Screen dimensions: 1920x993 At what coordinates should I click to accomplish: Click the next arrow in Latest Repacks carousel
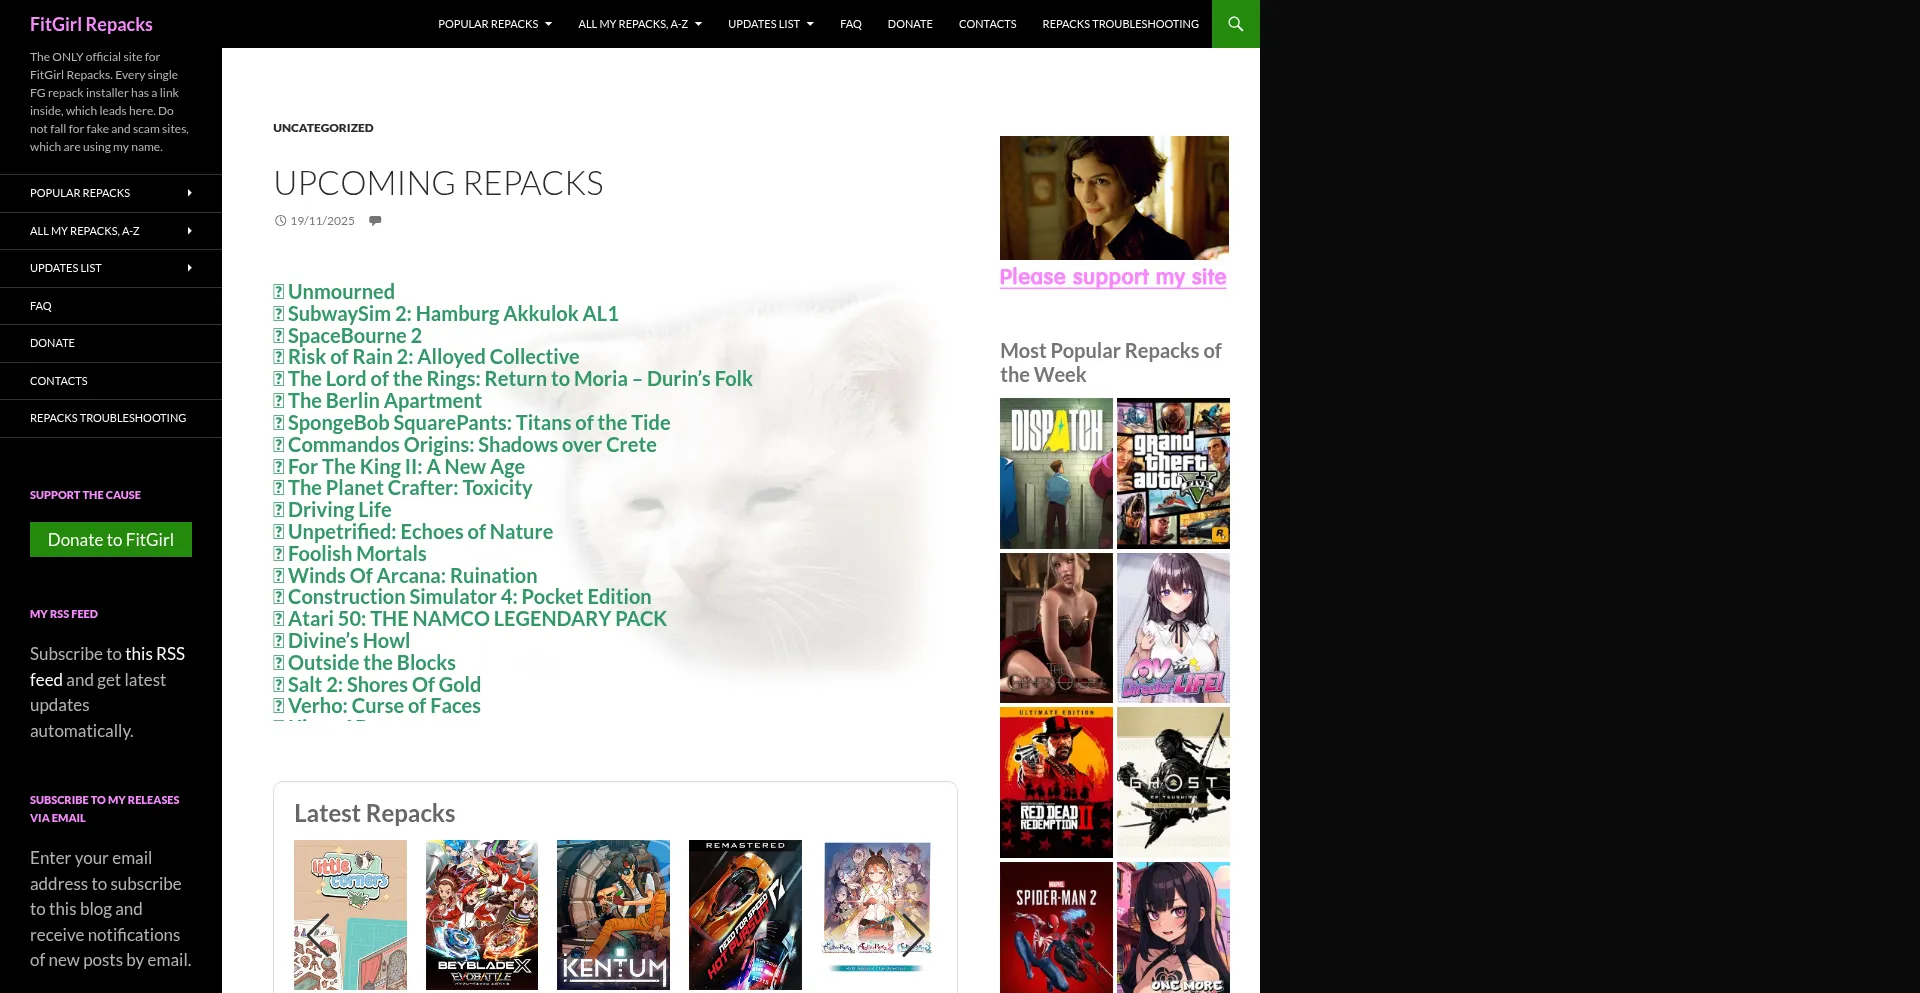[912, 934]
